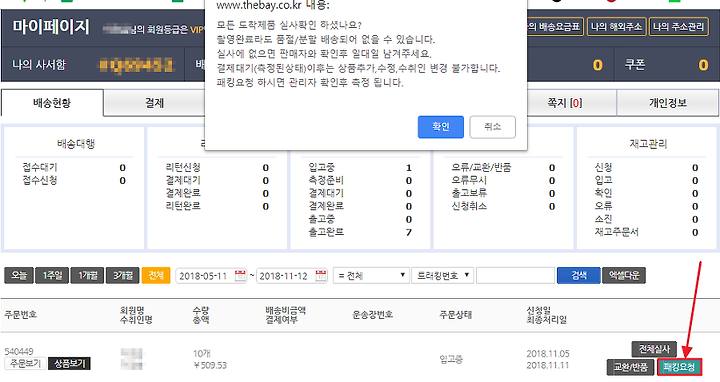Screen dimensions: 720x382
Task: Click the 운송장번호 column header
Action: (x=372, y=315)
